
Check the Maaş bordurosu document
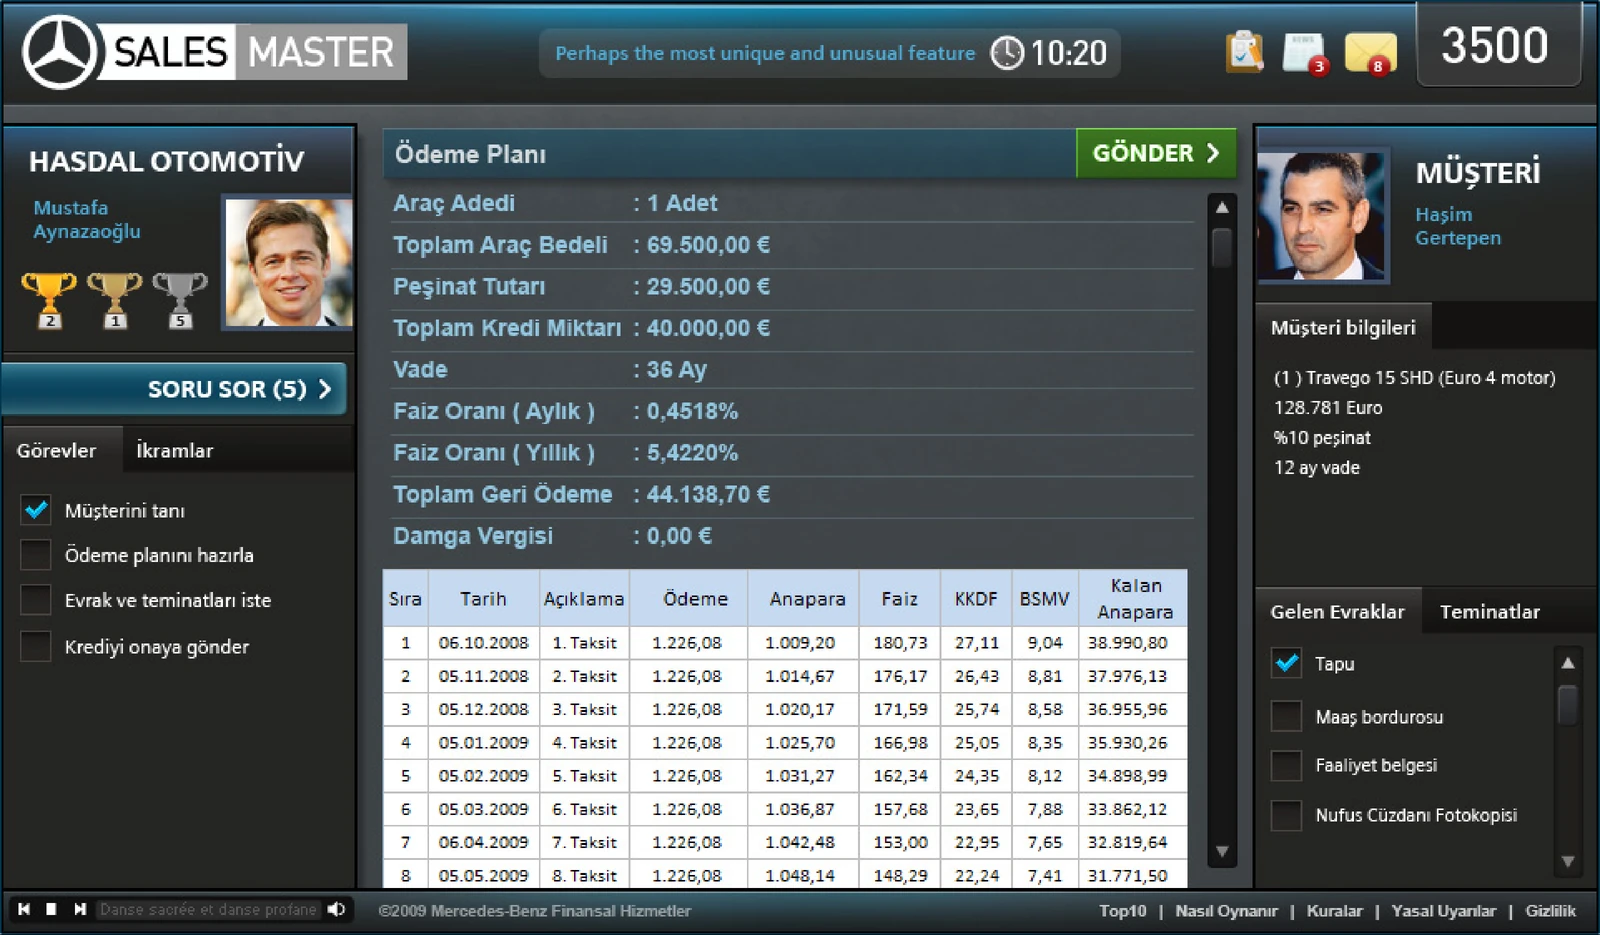coord(1286,716)
